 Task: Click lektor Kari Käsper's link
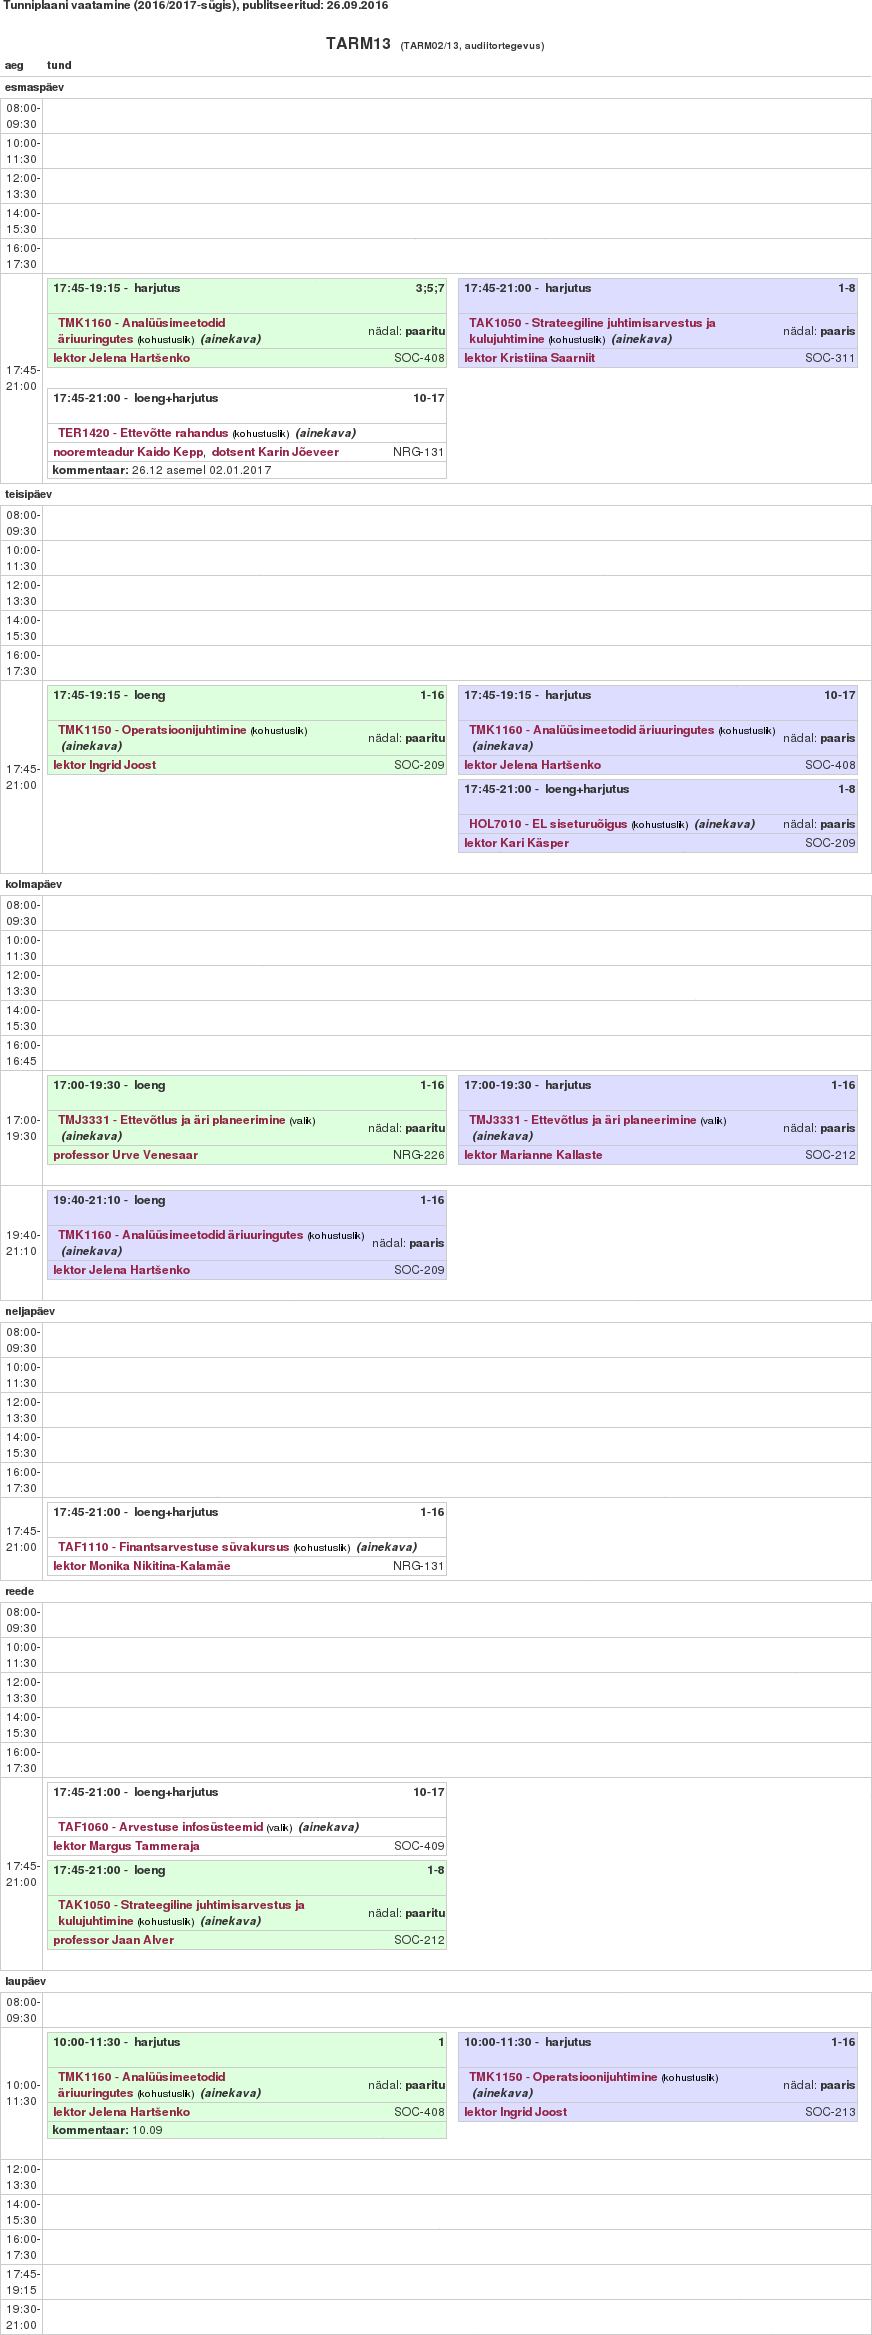pyautogui.click(x=516, y=843)
